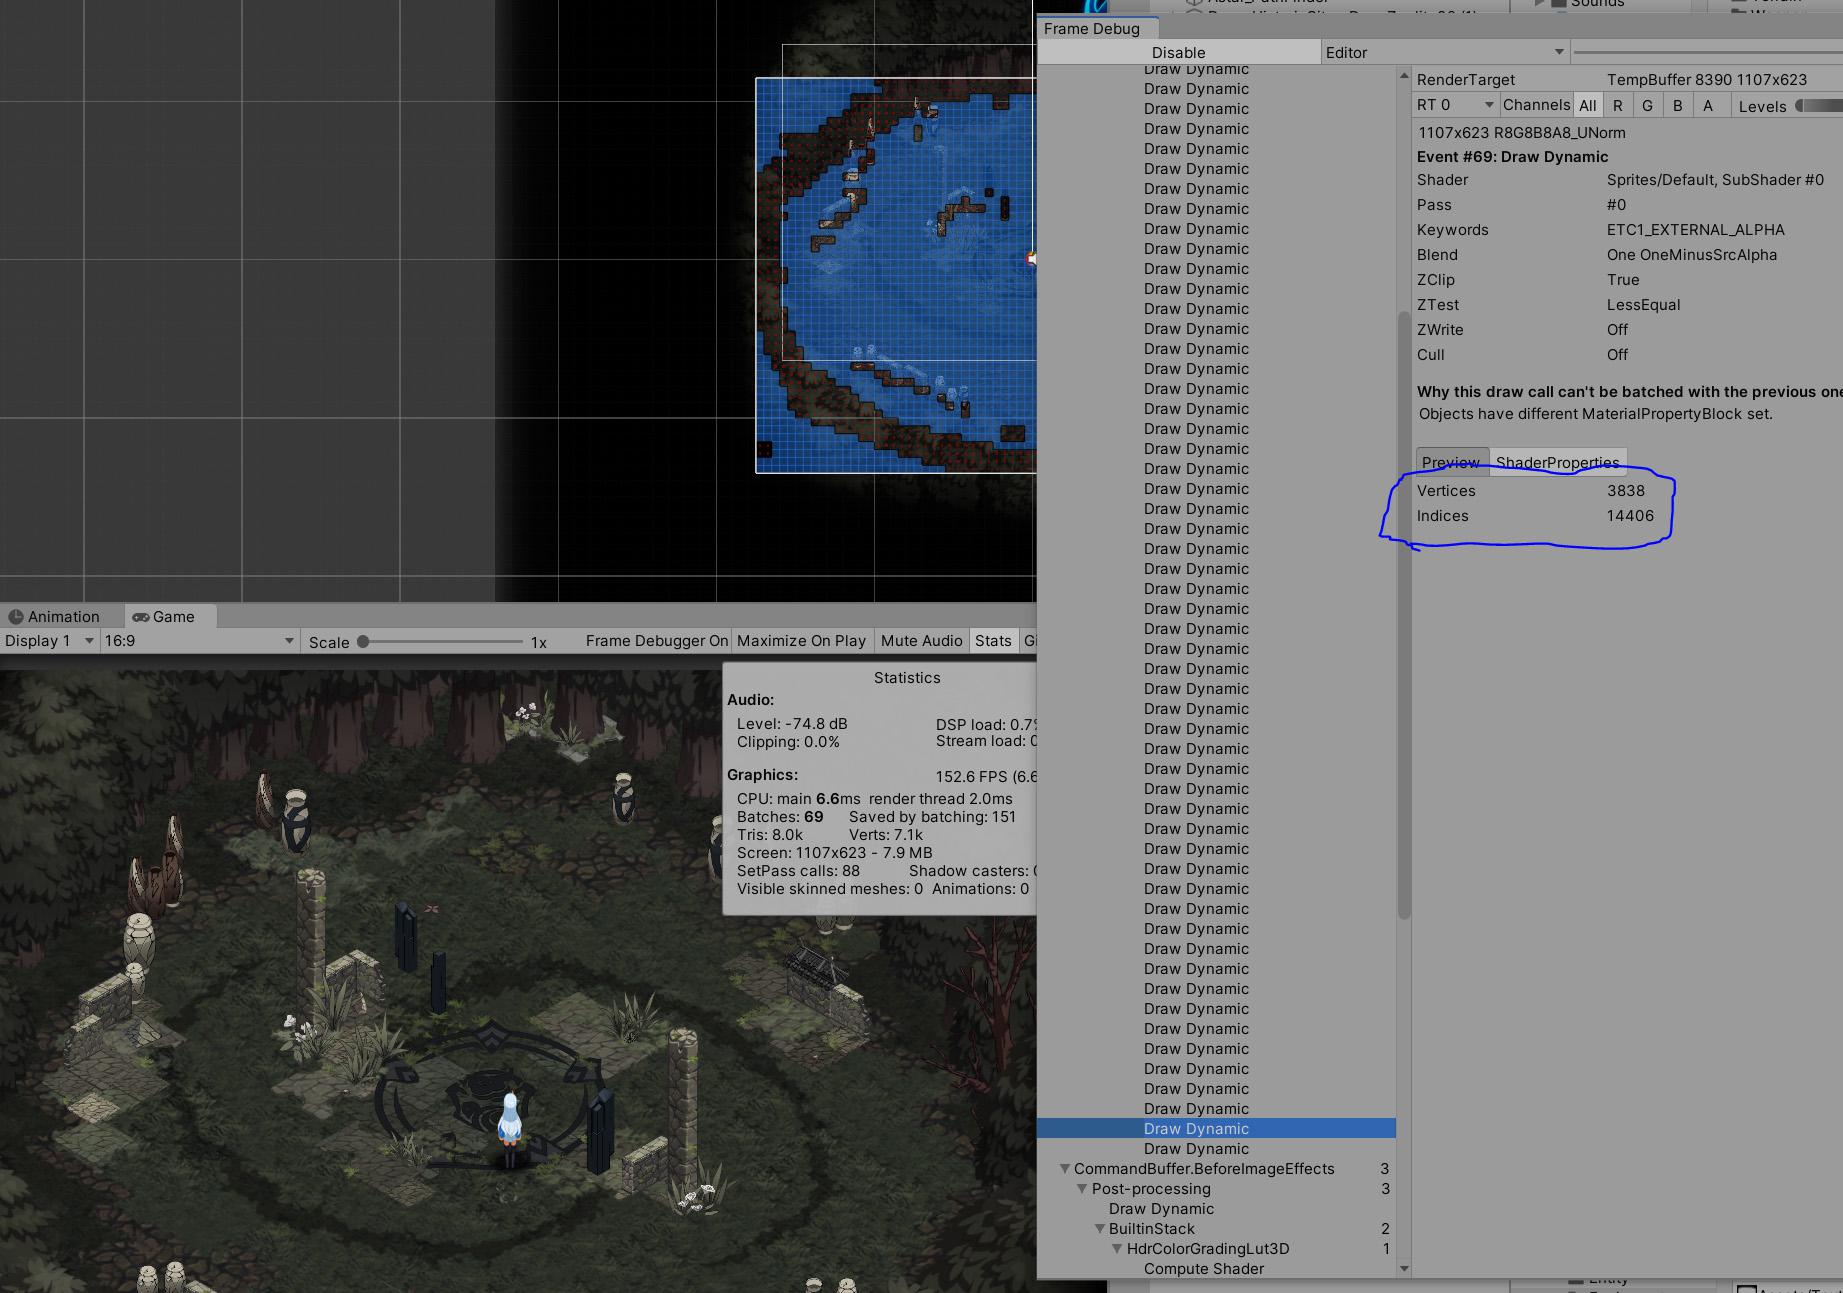Select the Compute Shader event
The width and height of the screenshot is (1843, 1293).
1204,1269
